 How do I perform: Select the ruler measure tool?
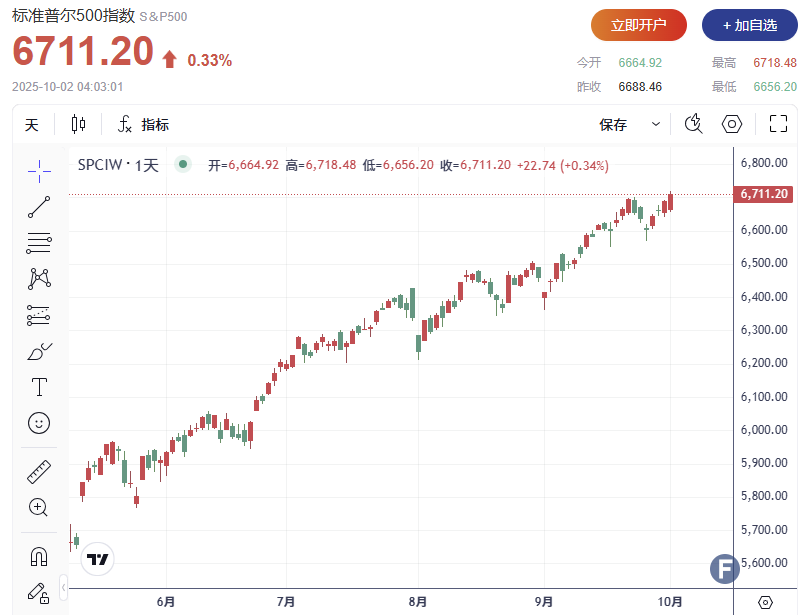coord(39,471)
